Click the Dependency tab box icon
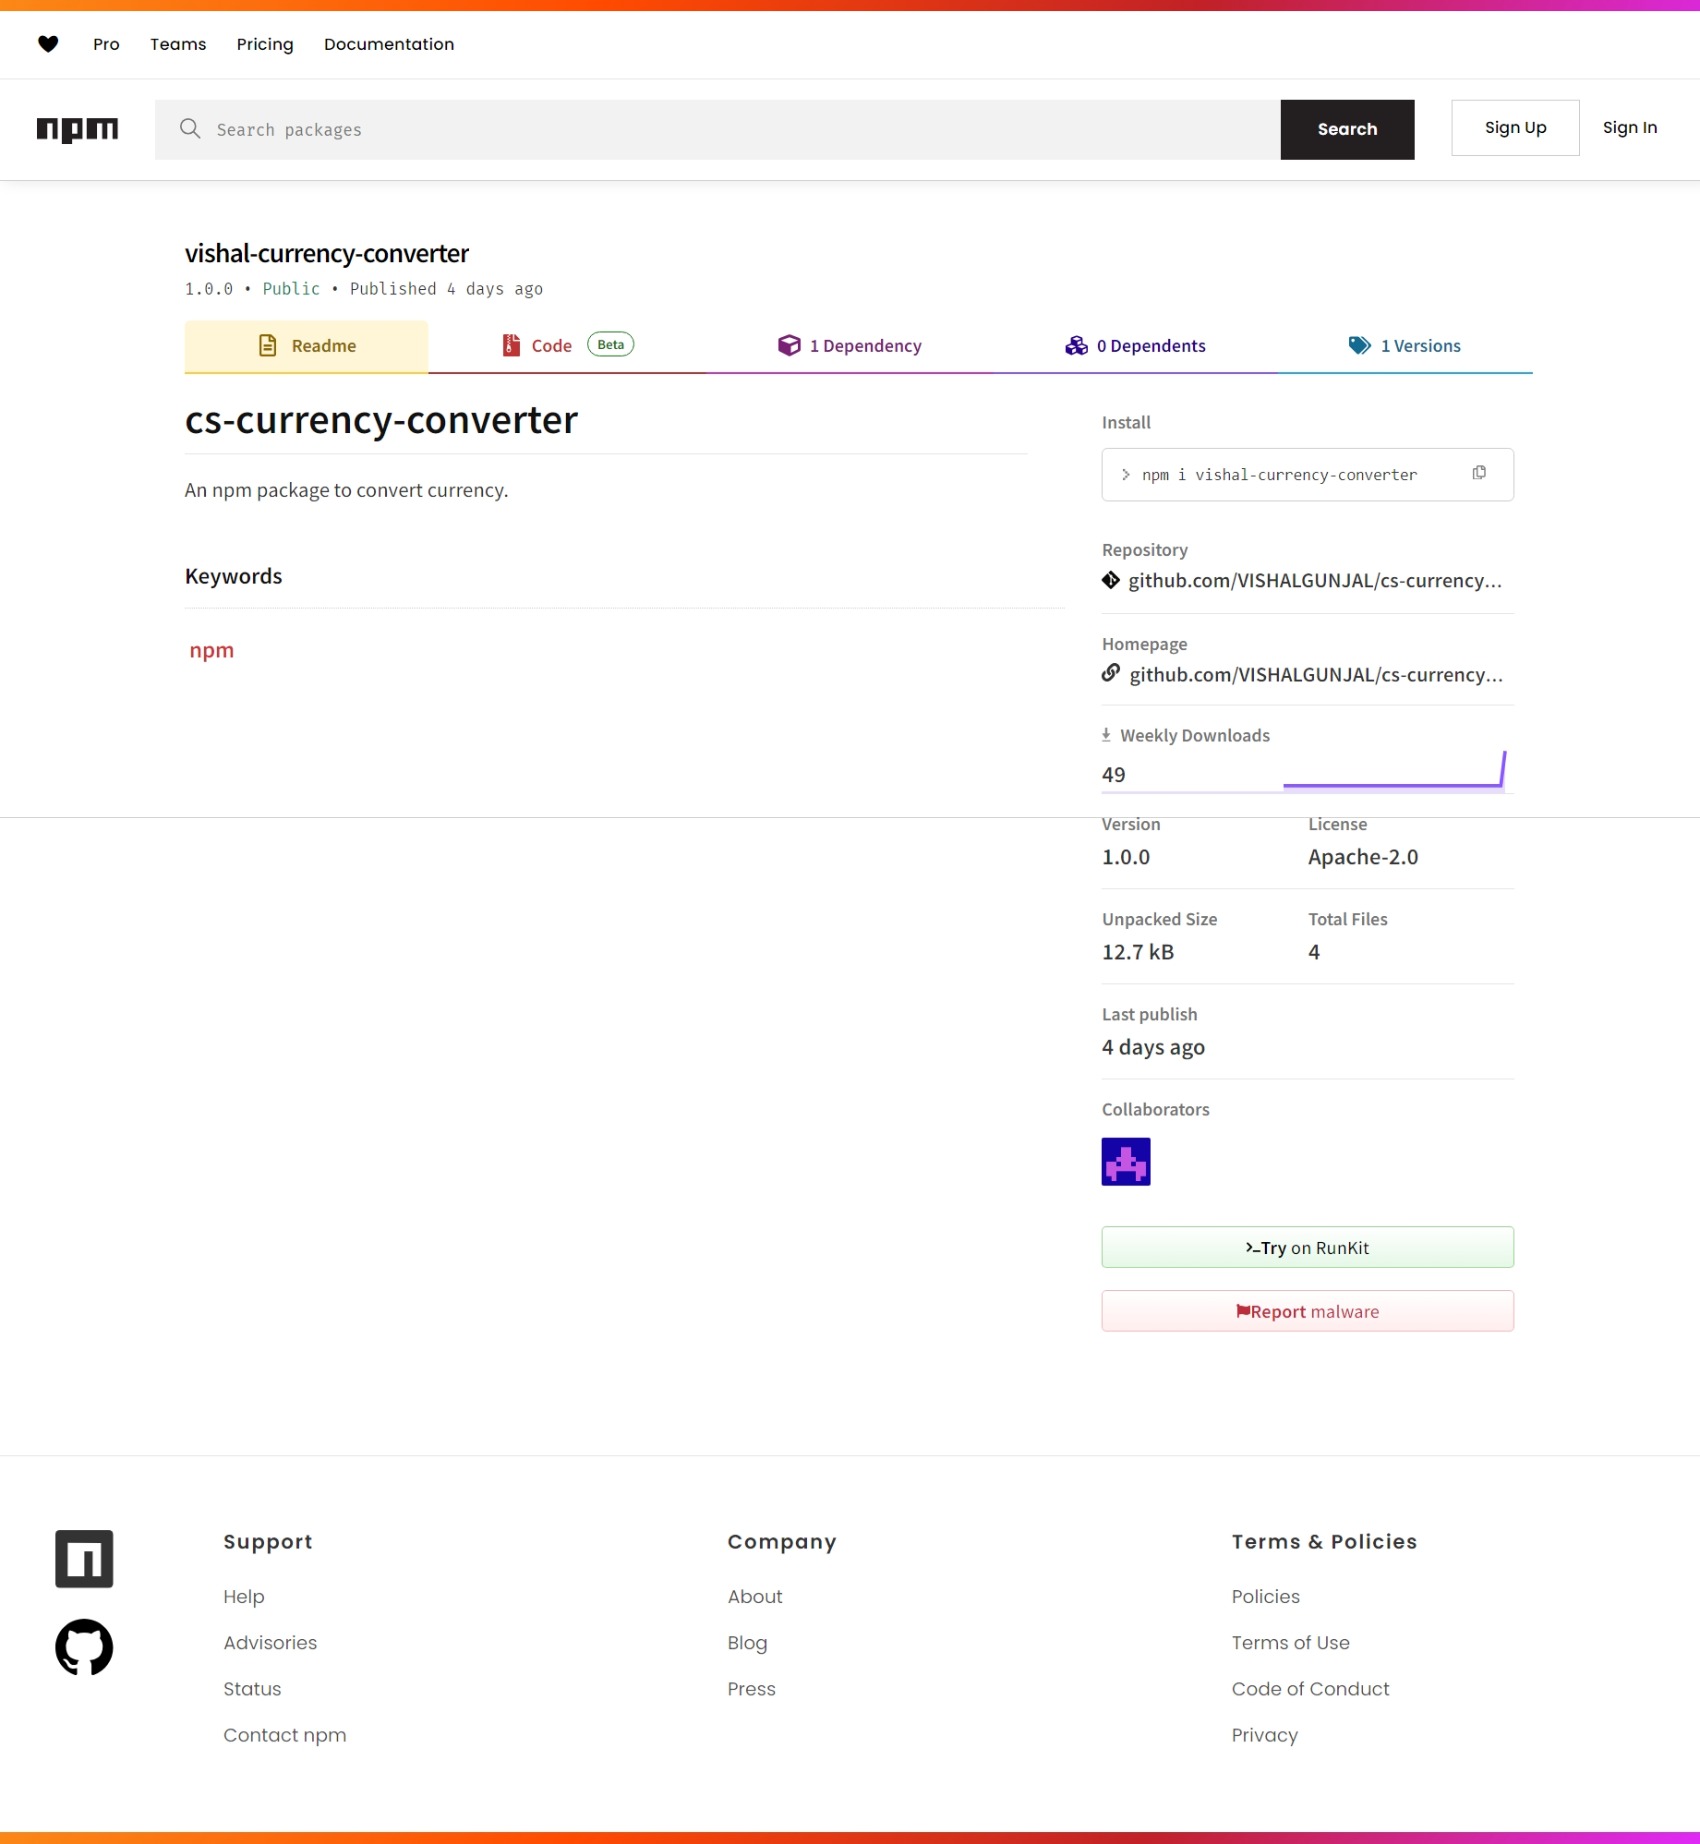Image resolution: width=1700 pixels, height=1844 pixels. [789, 345]
